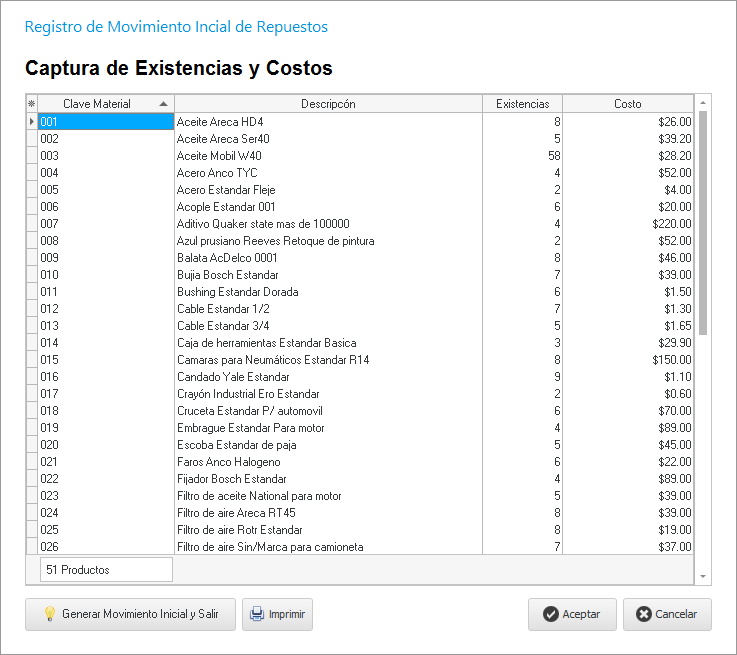Select row with Clave Material 015
Viewport: 737px width, 655px height.
click(x=105, y=360)
